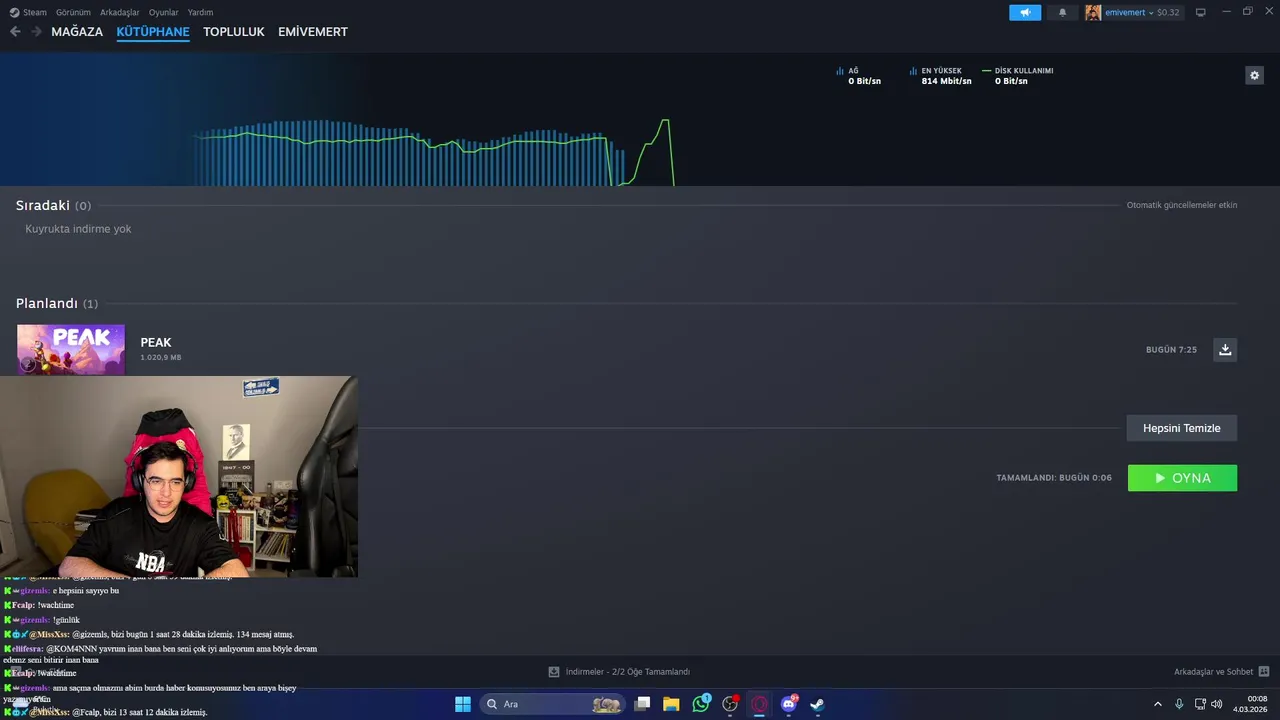Click 'Kuyrukta indirme yok' text
The image size is (1280, 720).
coord(78,229)
